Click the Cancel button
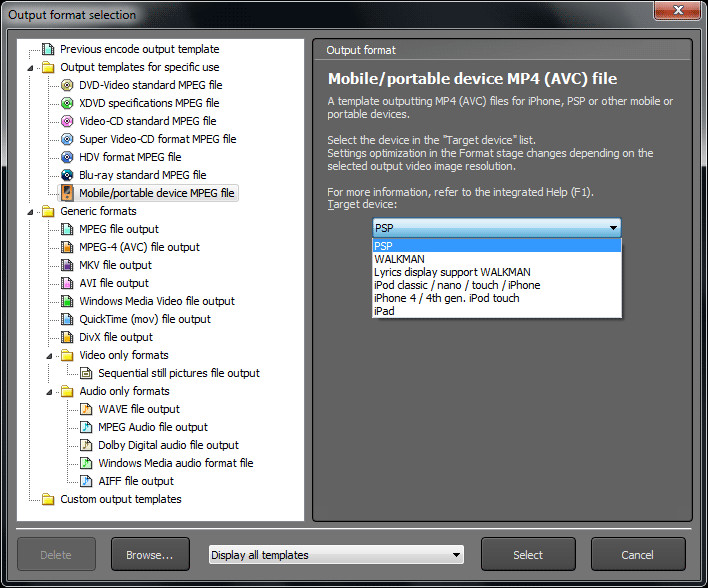 pyautogui.click(x=638, y=554)
